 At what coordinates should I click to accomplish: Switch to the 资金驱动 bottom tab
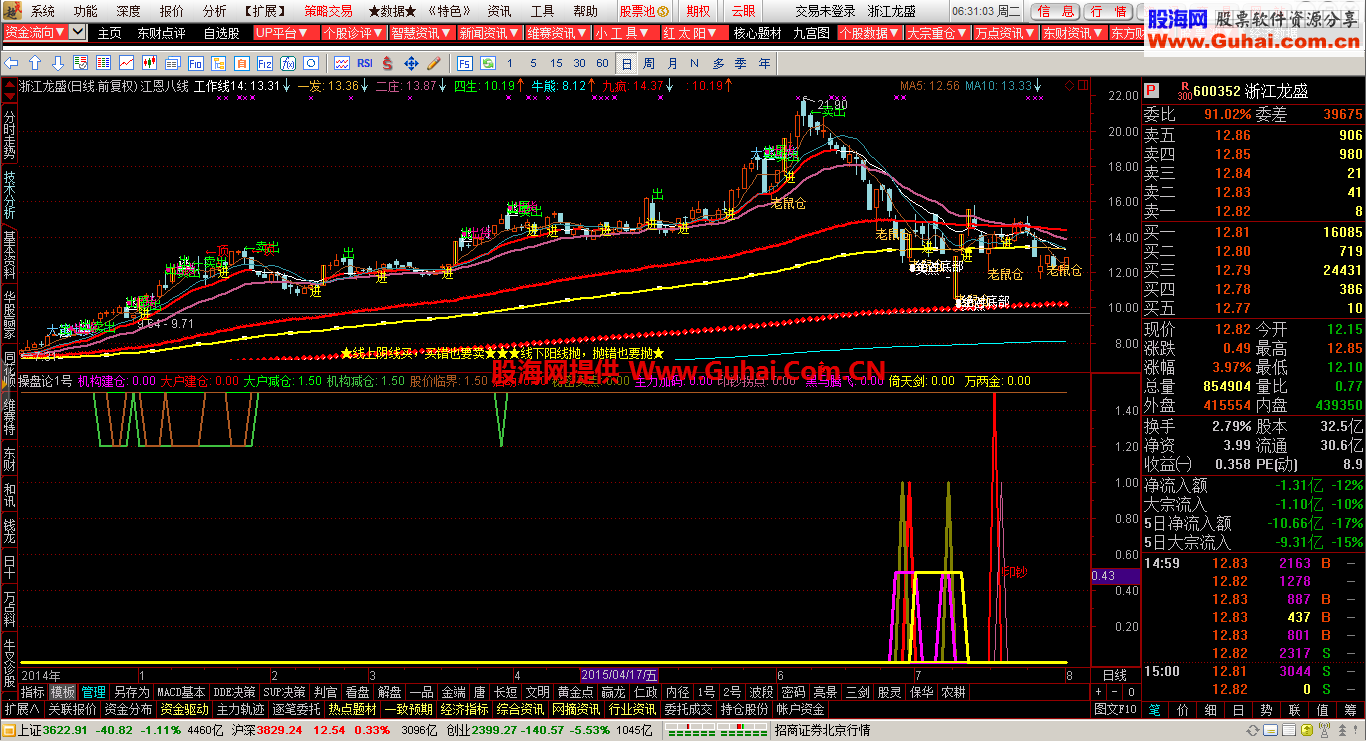point(184,709)
